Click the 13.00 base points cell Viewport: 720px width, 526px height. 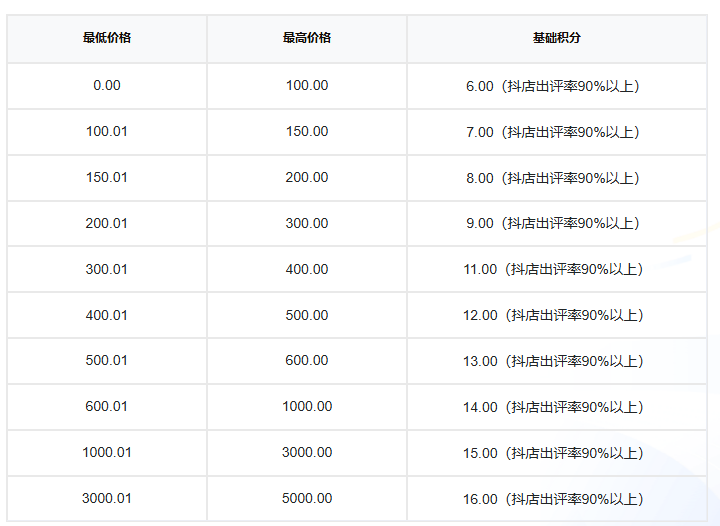click(x=557, y=361)
